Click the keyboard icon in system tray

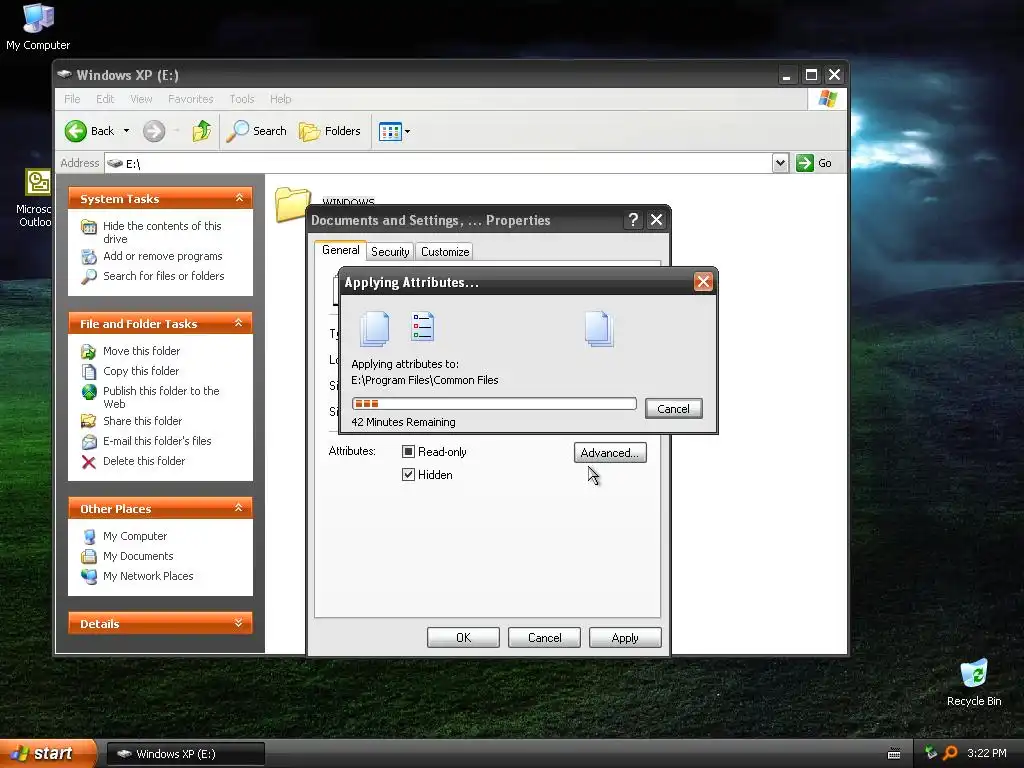click(x=894, y=754)
